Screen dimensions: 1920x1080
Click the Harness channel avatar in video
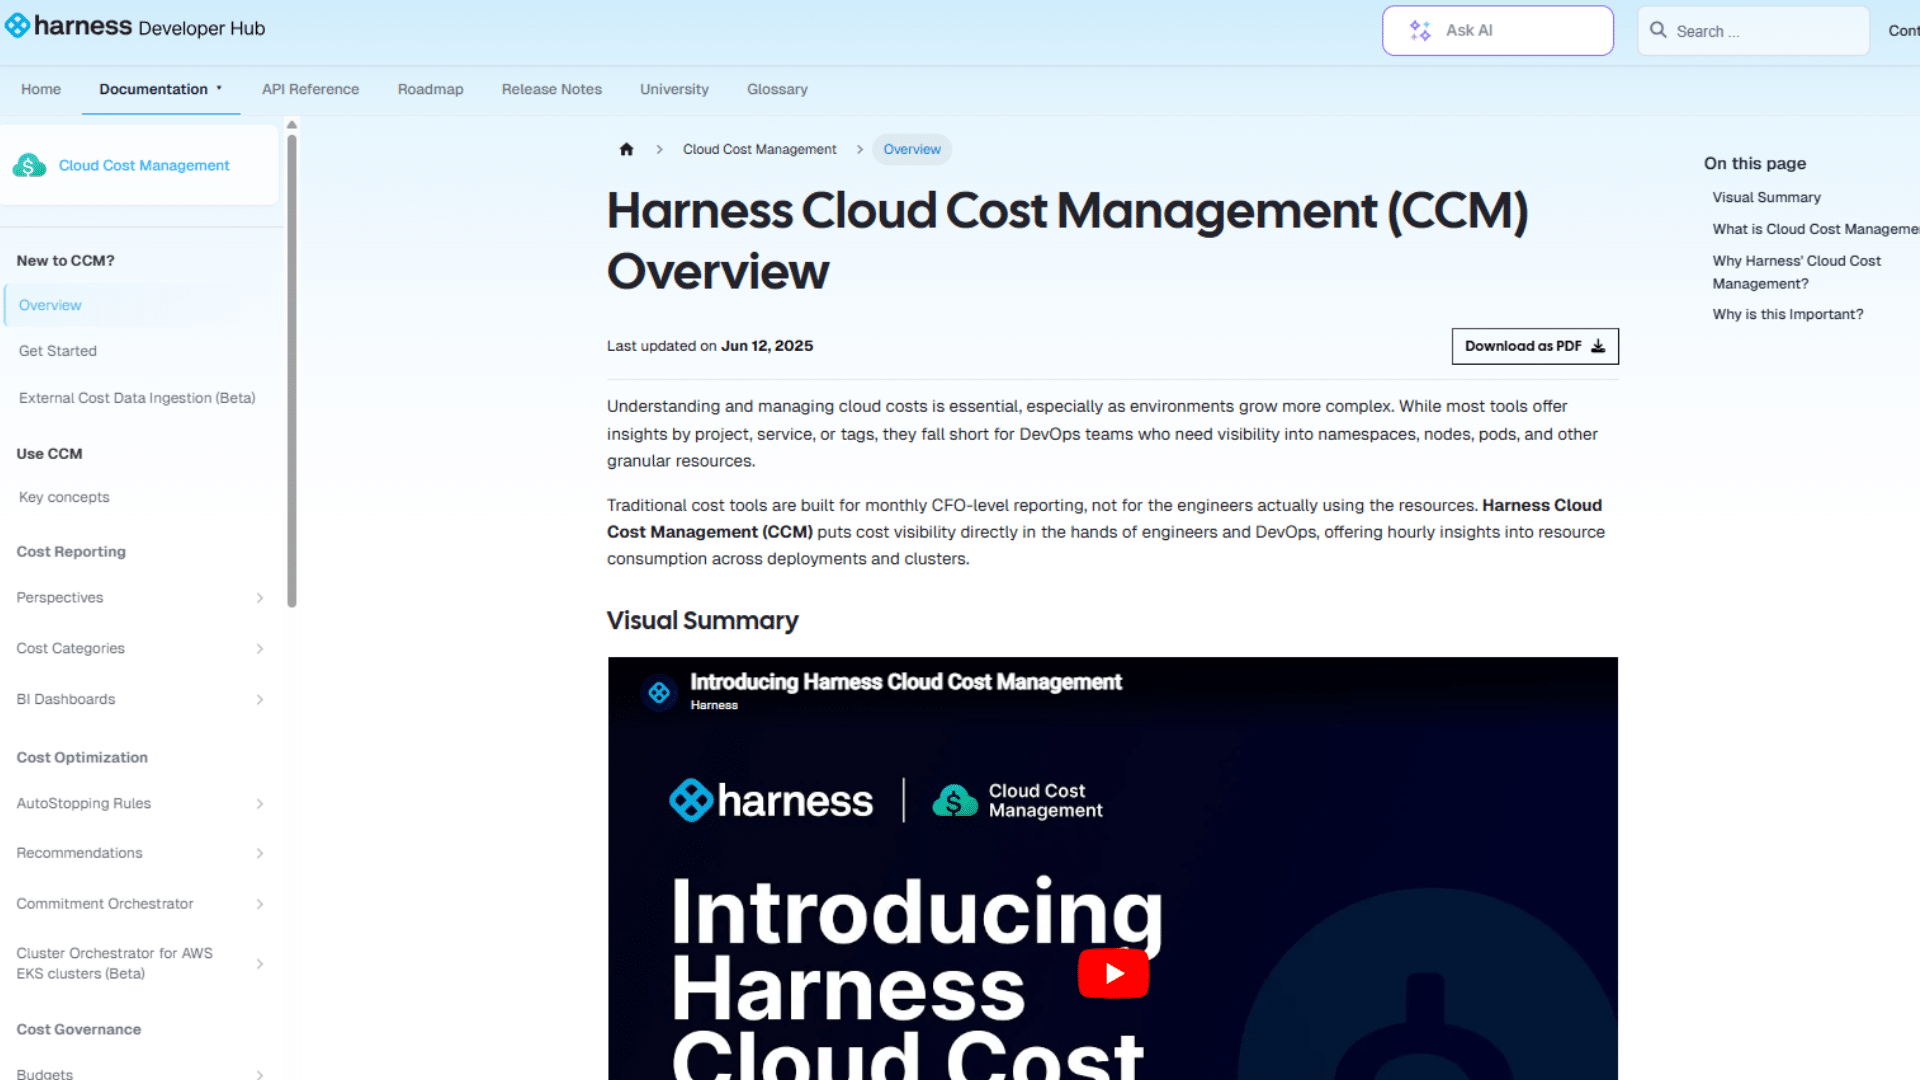pos(659,691)
